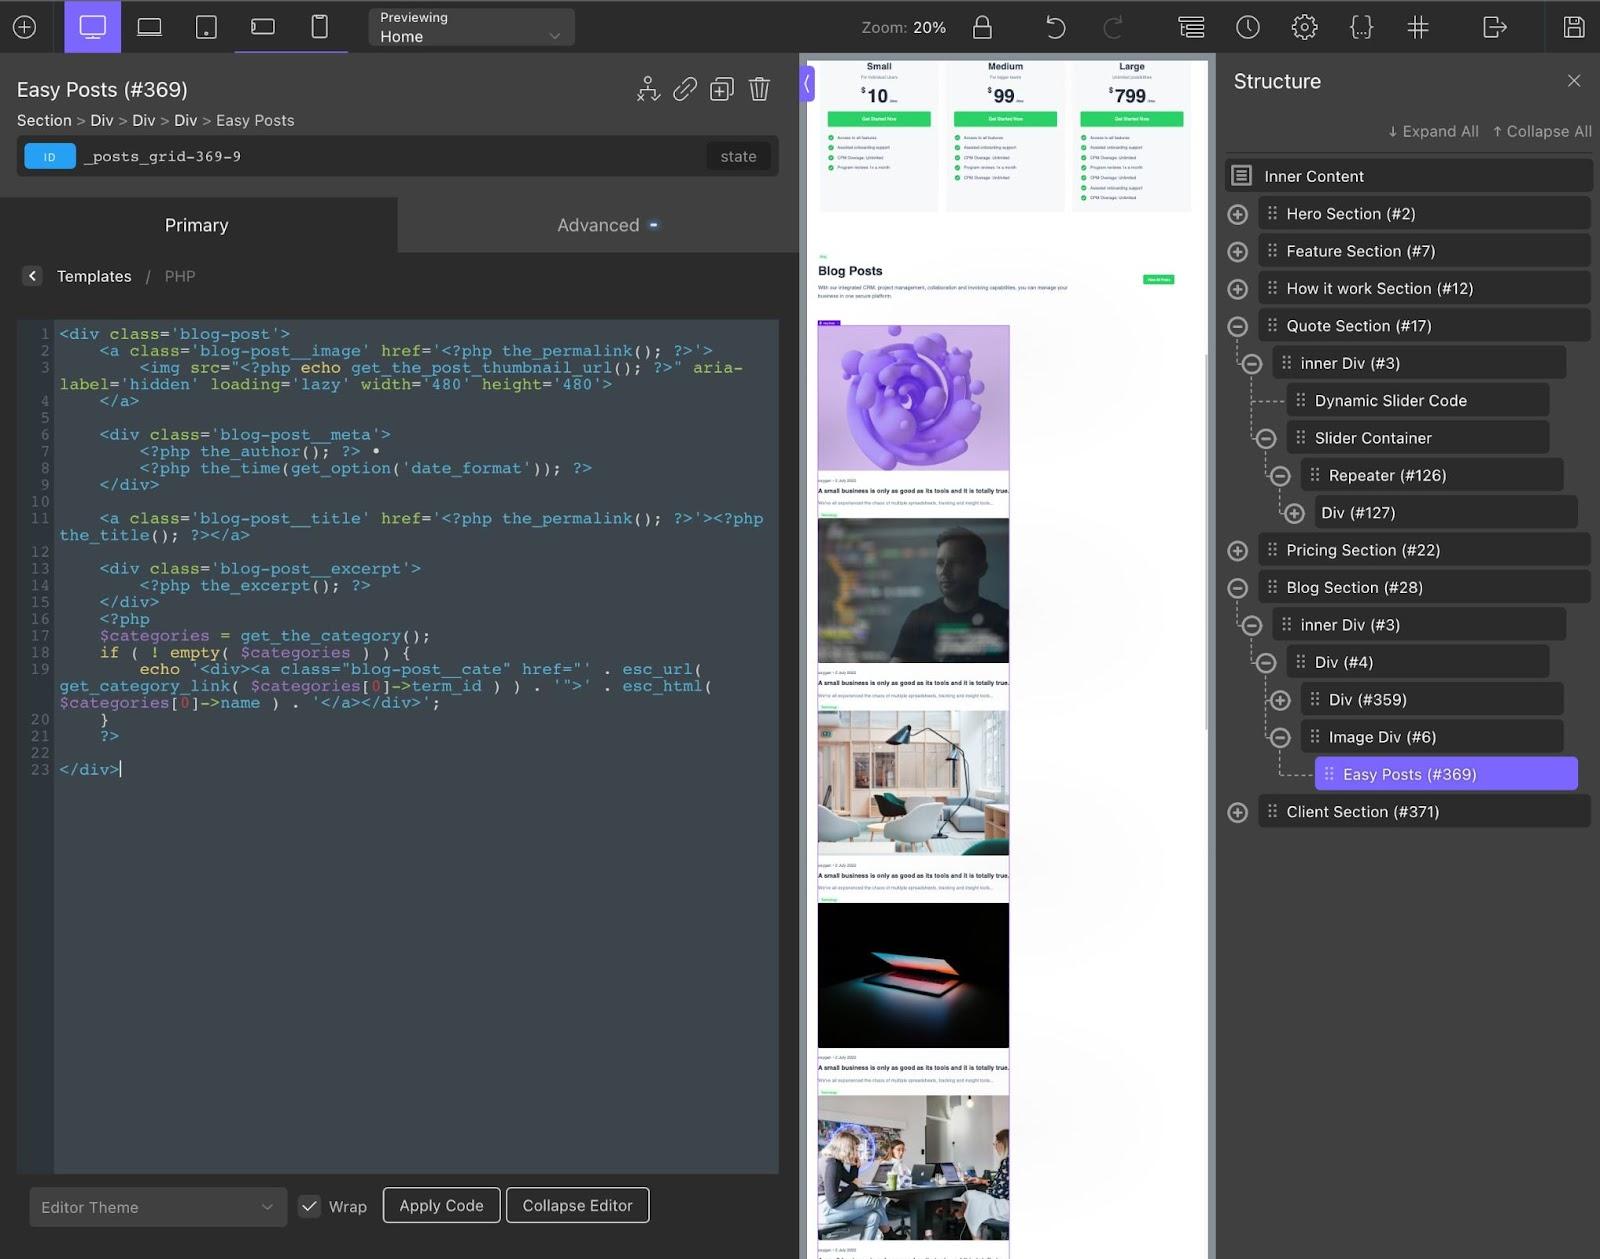Click the Section breadcrumb link
Screen dimensions: 1600x1259
pyautogui.click(x=44, y=120)
